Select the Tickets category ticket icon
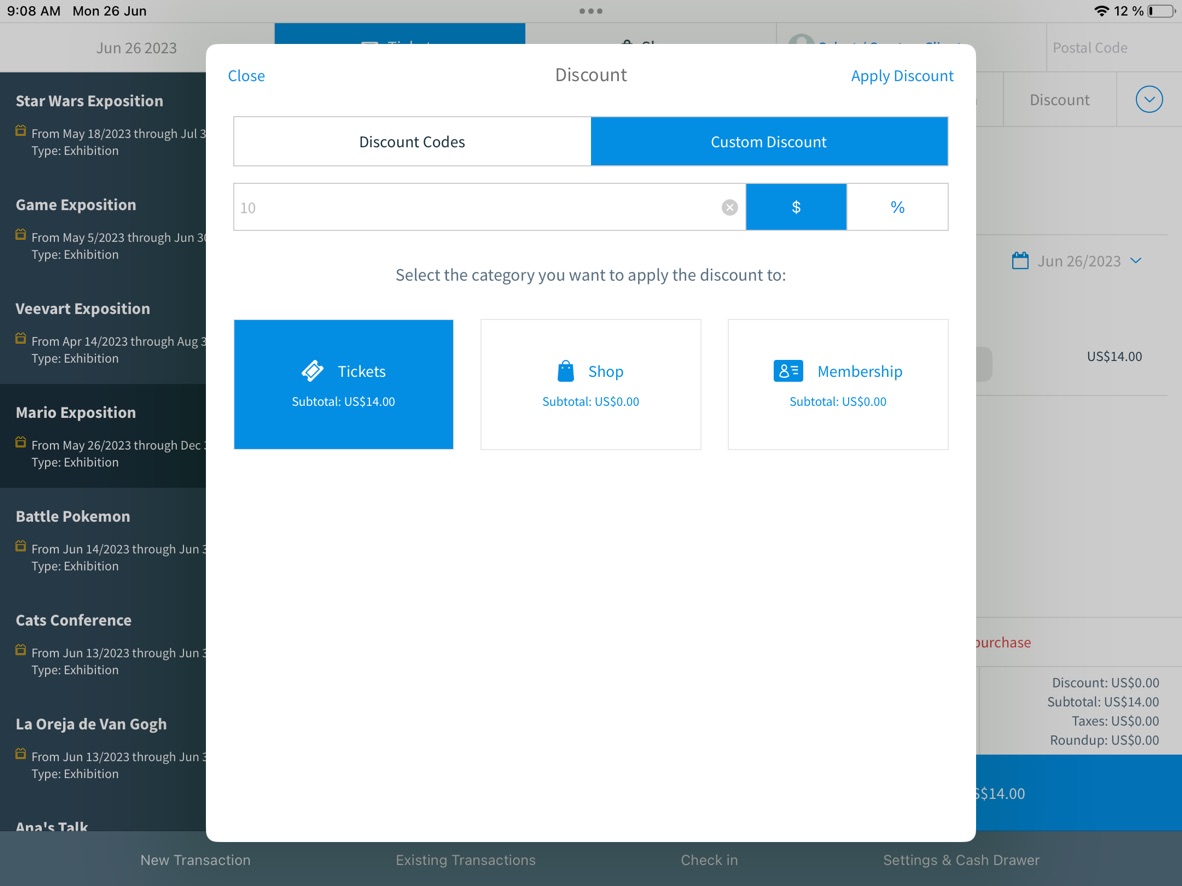 click(x=313, y=370)
